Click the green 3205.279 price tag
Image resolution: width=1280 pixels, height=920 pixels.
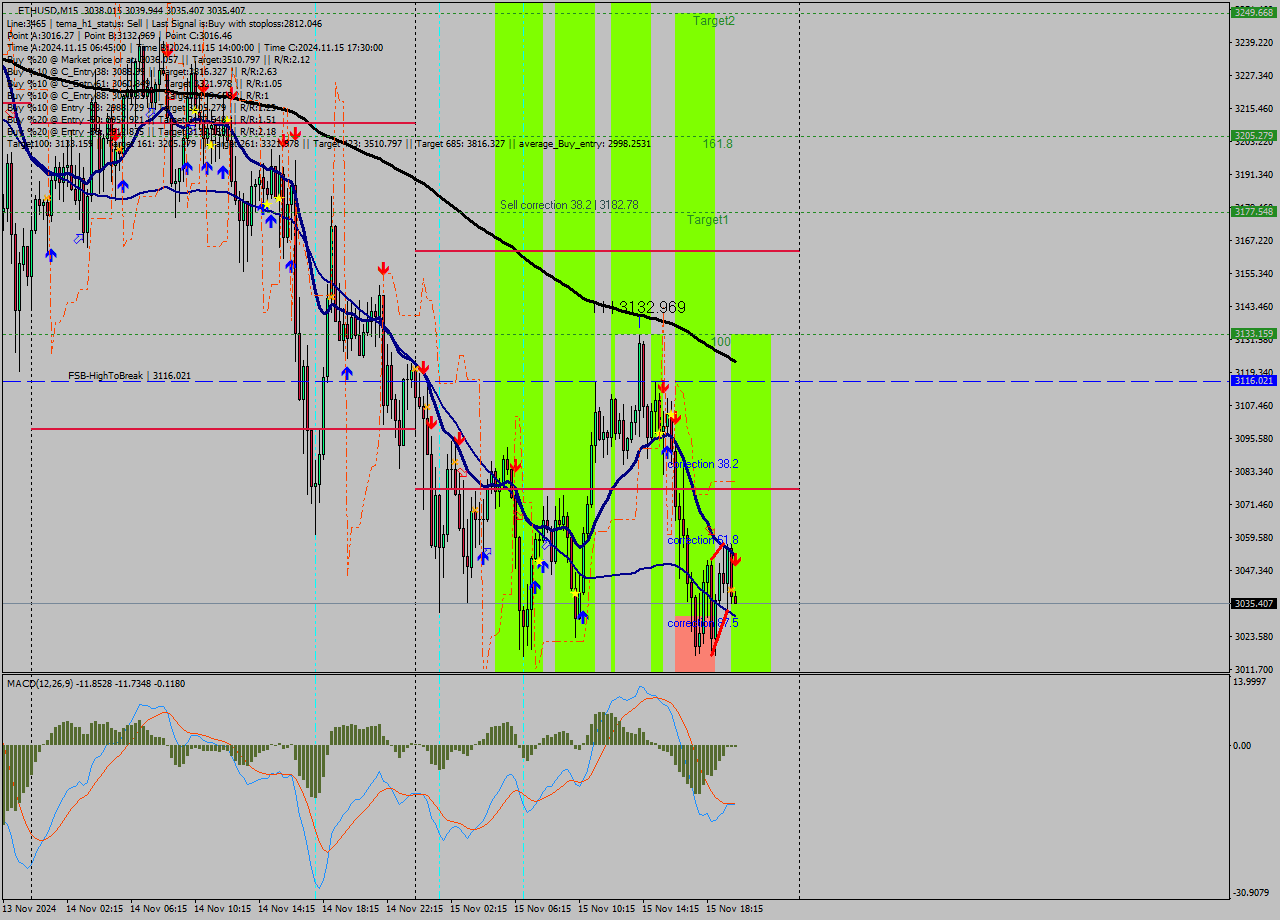coord(1253,135)
